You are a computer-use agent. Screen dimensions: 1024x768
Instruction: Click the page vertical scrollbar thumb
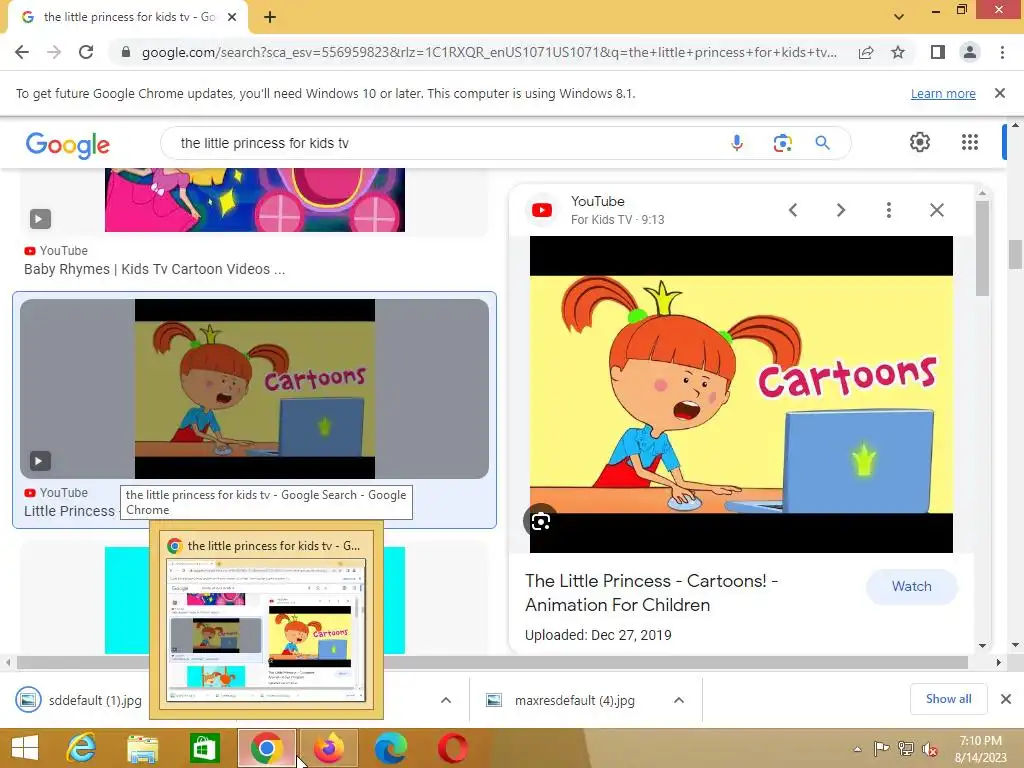(x=1014, y=255)
